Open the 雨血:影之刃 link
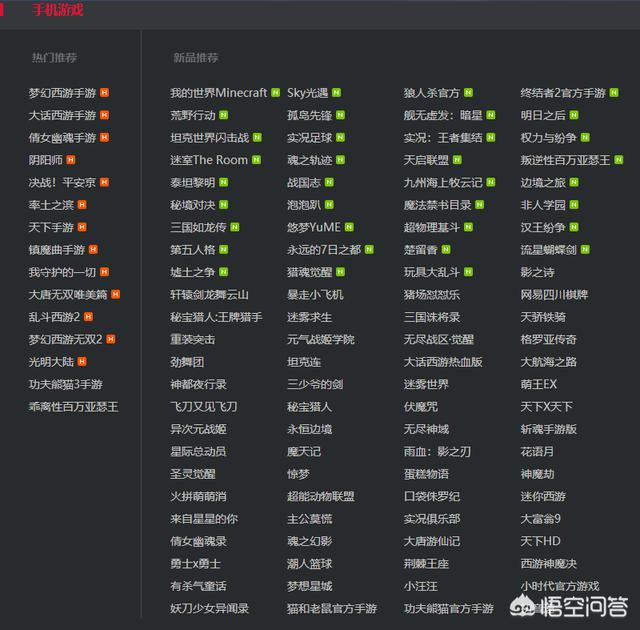 pyautogui.click(x=437, y=451)
